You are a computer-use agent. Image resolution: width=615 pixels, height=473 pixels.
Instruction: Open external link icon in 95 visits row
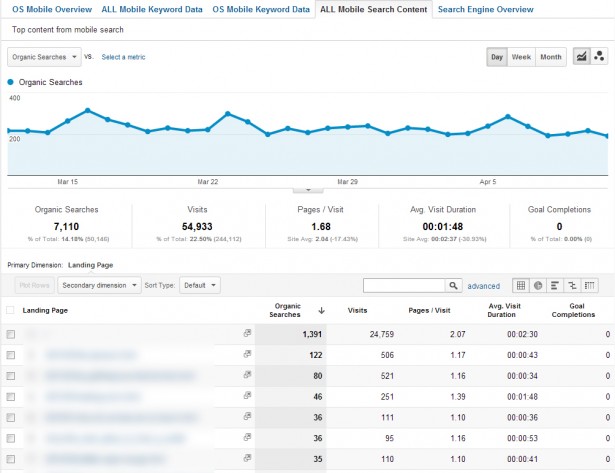click(247, 437)
